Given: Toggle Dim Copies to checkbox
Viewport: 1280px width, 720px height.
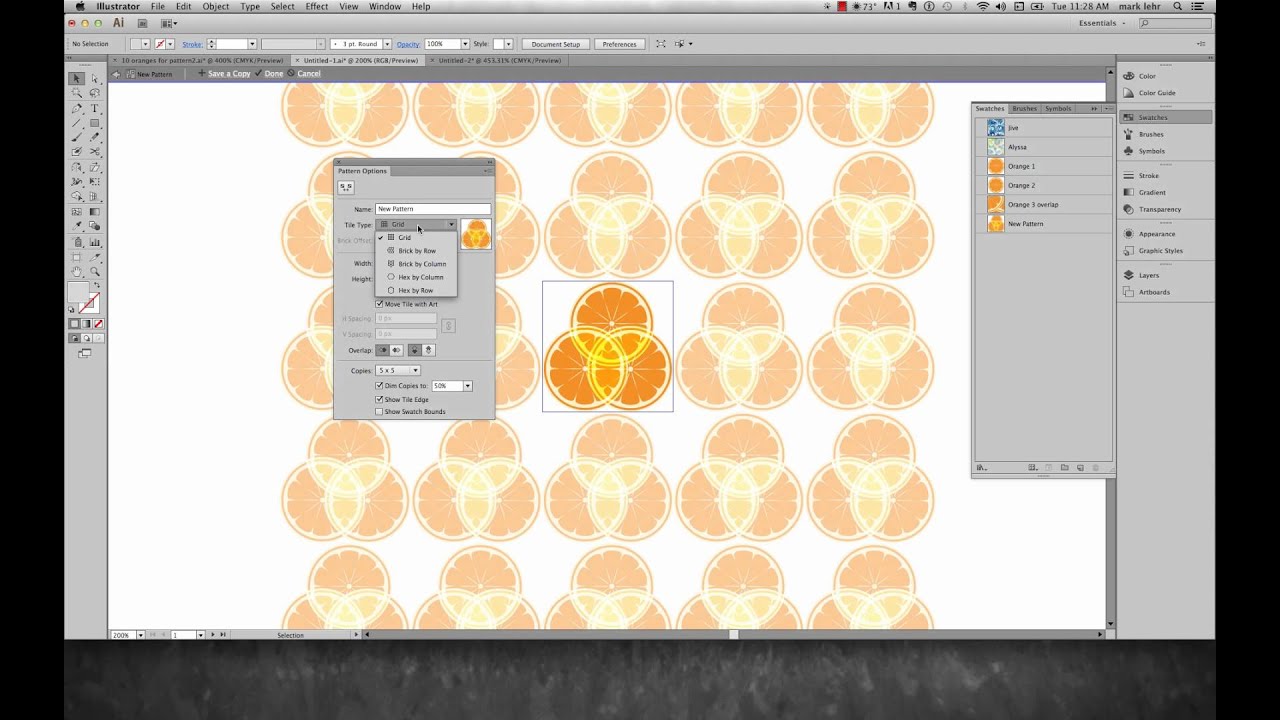Looking at the screenshot, I should [x=379, y=385].
